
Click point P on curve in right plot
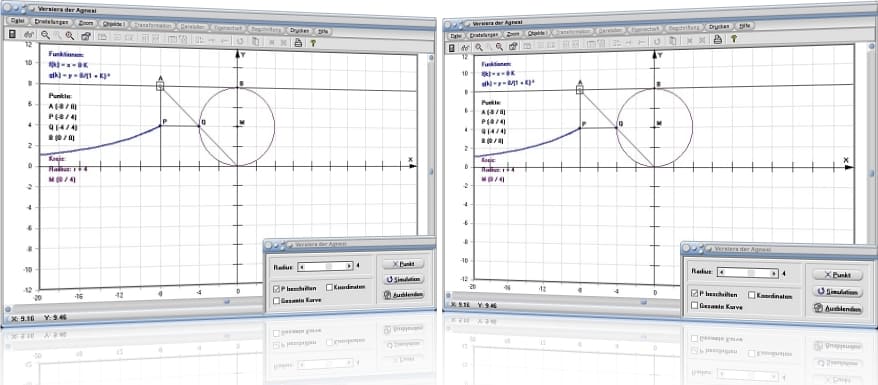(580, 128)
